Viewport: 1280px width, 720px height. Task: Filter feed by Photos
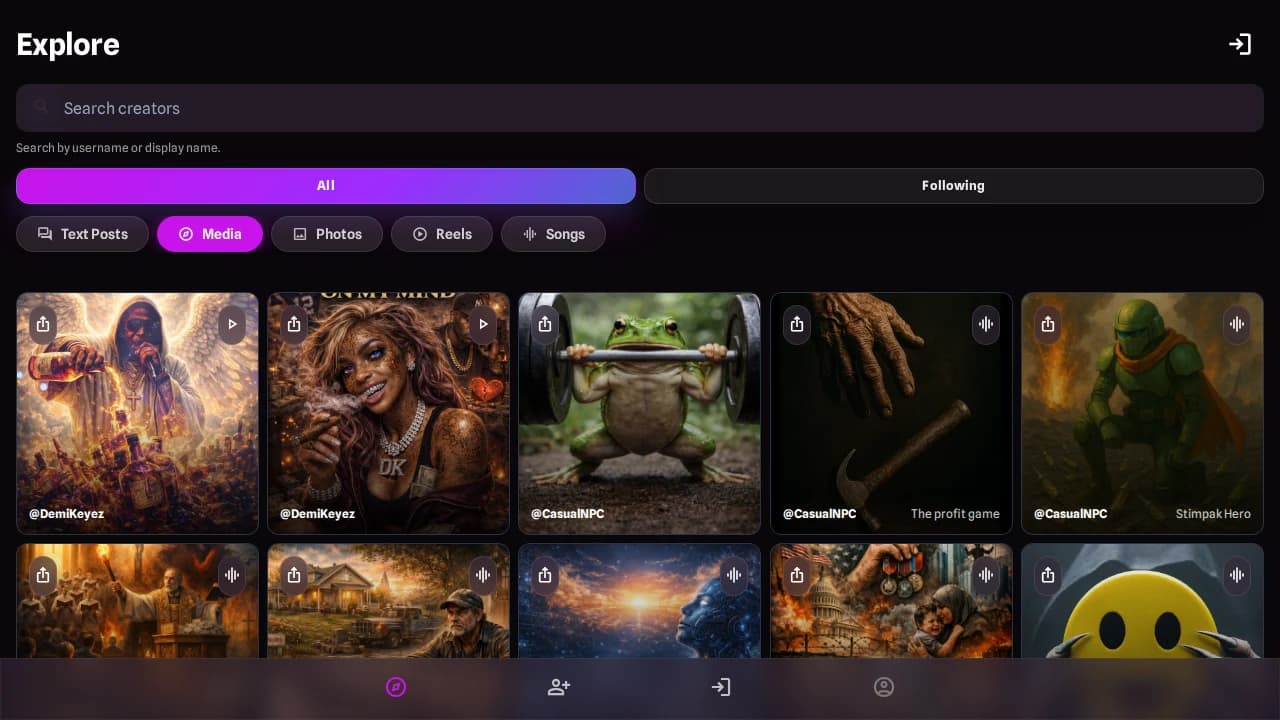(x=327, y=234)
